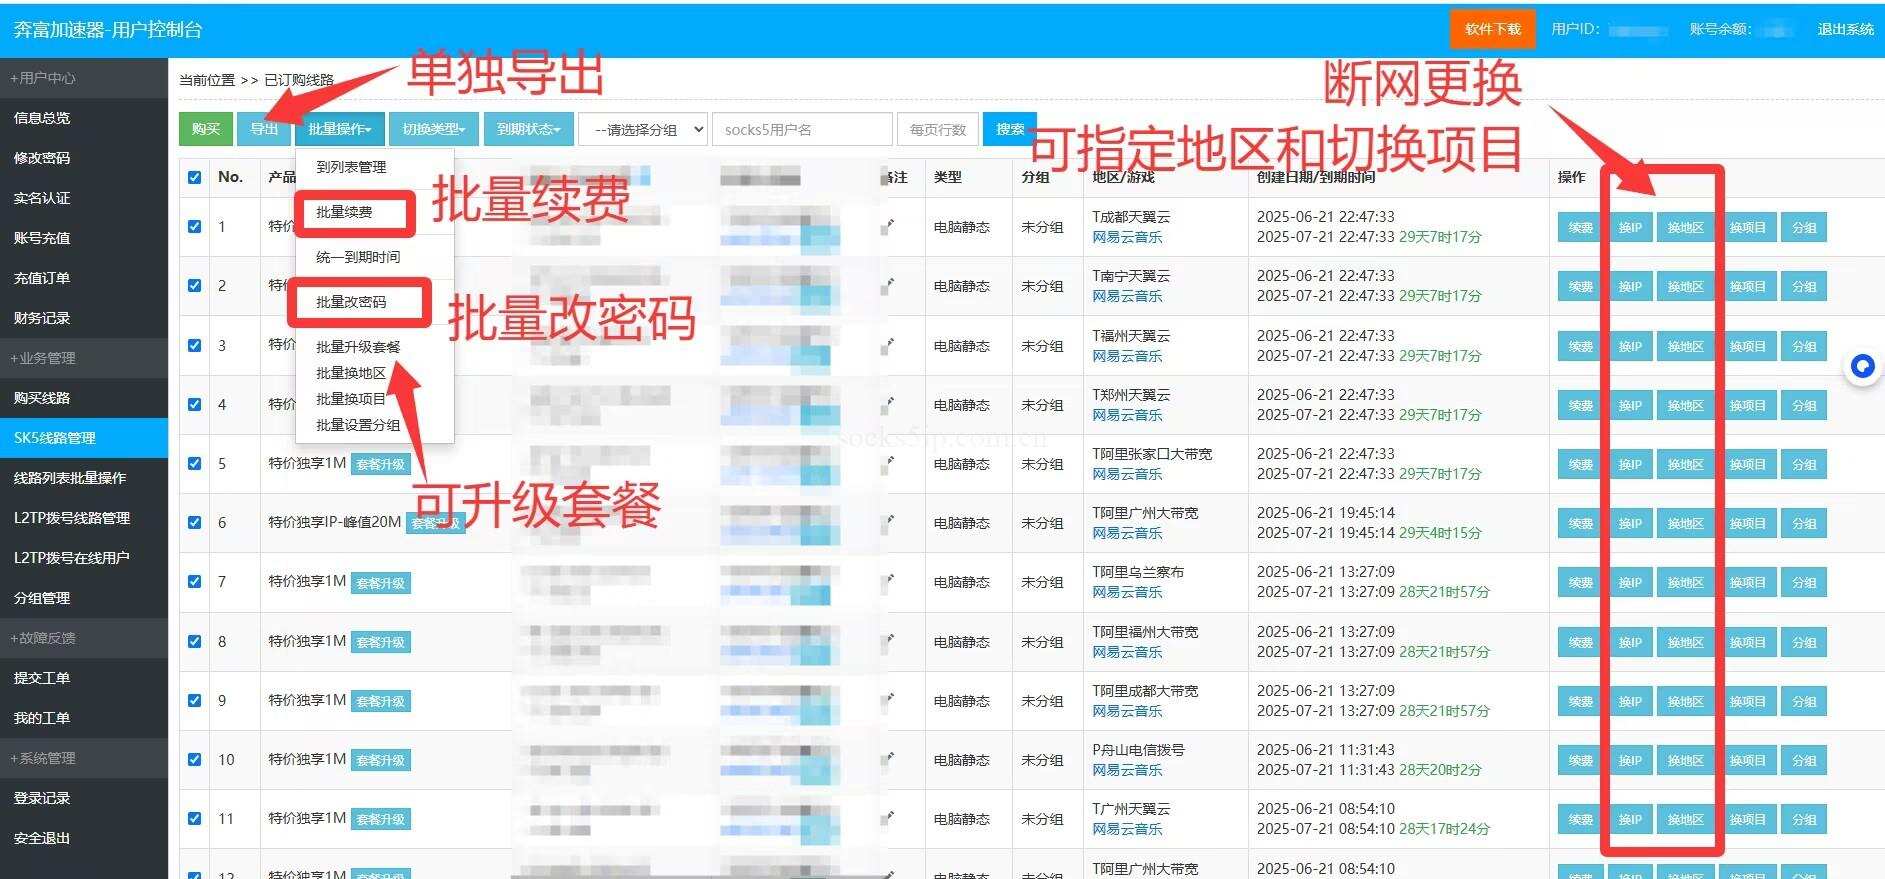The width and height of the screenshot is (1885, 879).
Task: Open the 批量操作 dropdown
Action: click(340, 129)
